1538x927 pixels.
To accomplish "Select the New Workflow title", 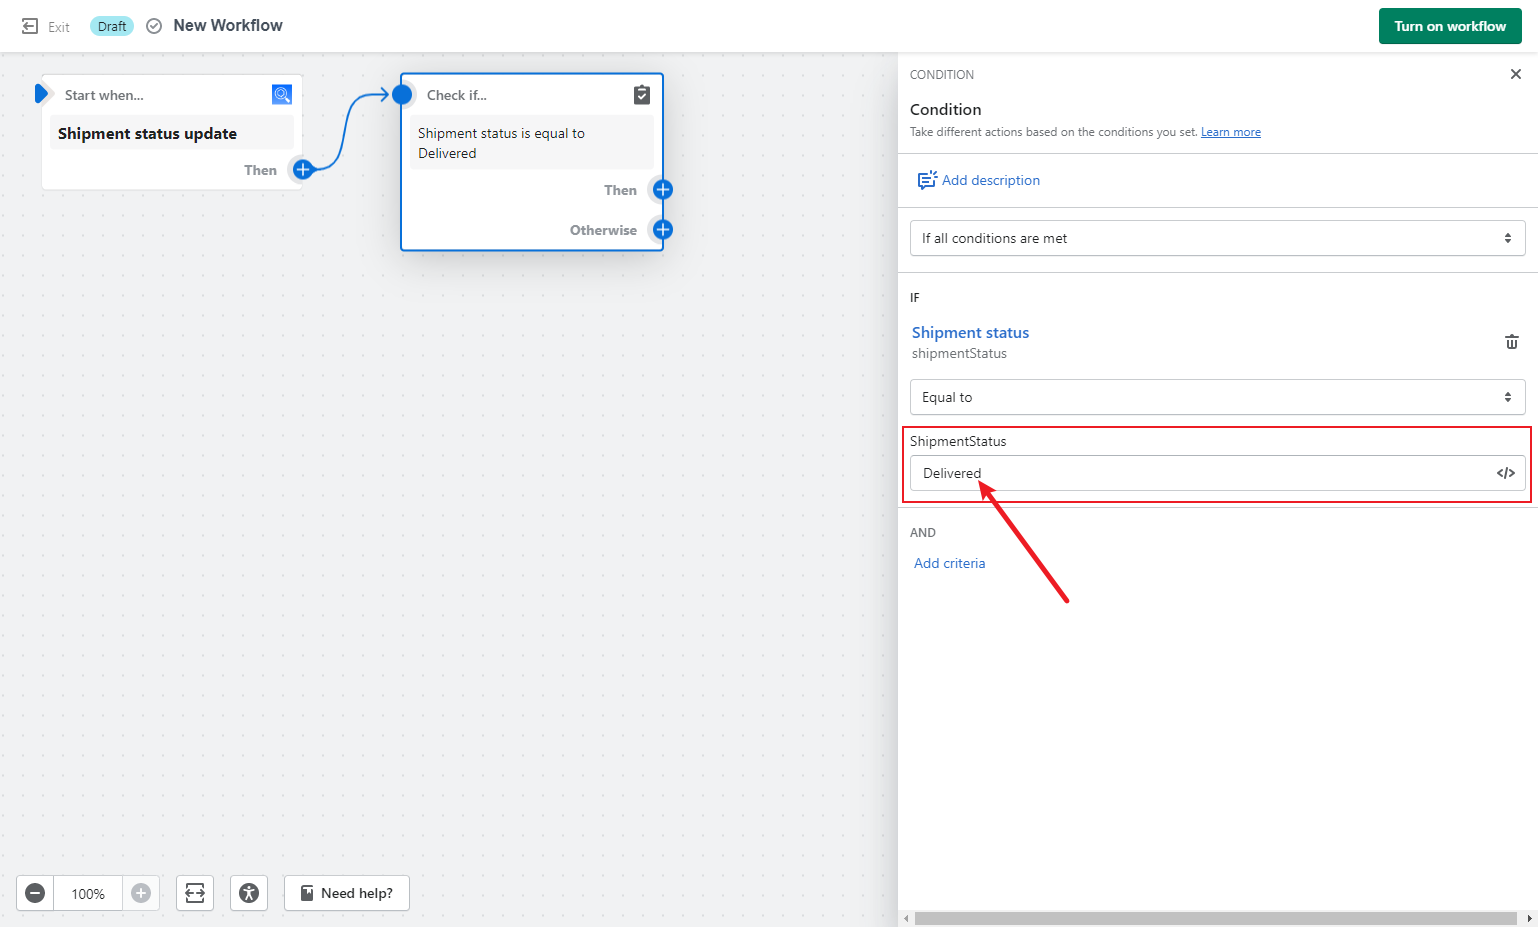I will point(228,25).
